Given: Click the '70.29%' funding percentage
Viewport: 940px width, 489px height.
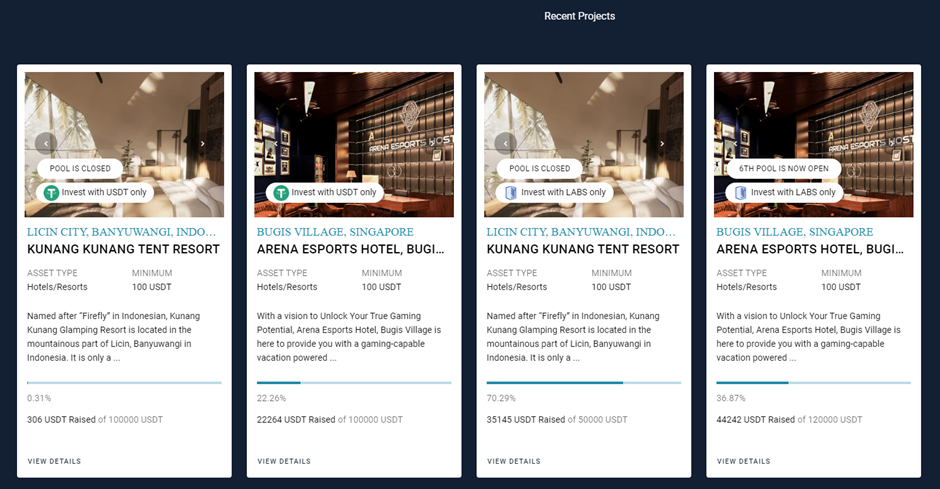Looking at the screenshot, I should [x=501, y=398].
